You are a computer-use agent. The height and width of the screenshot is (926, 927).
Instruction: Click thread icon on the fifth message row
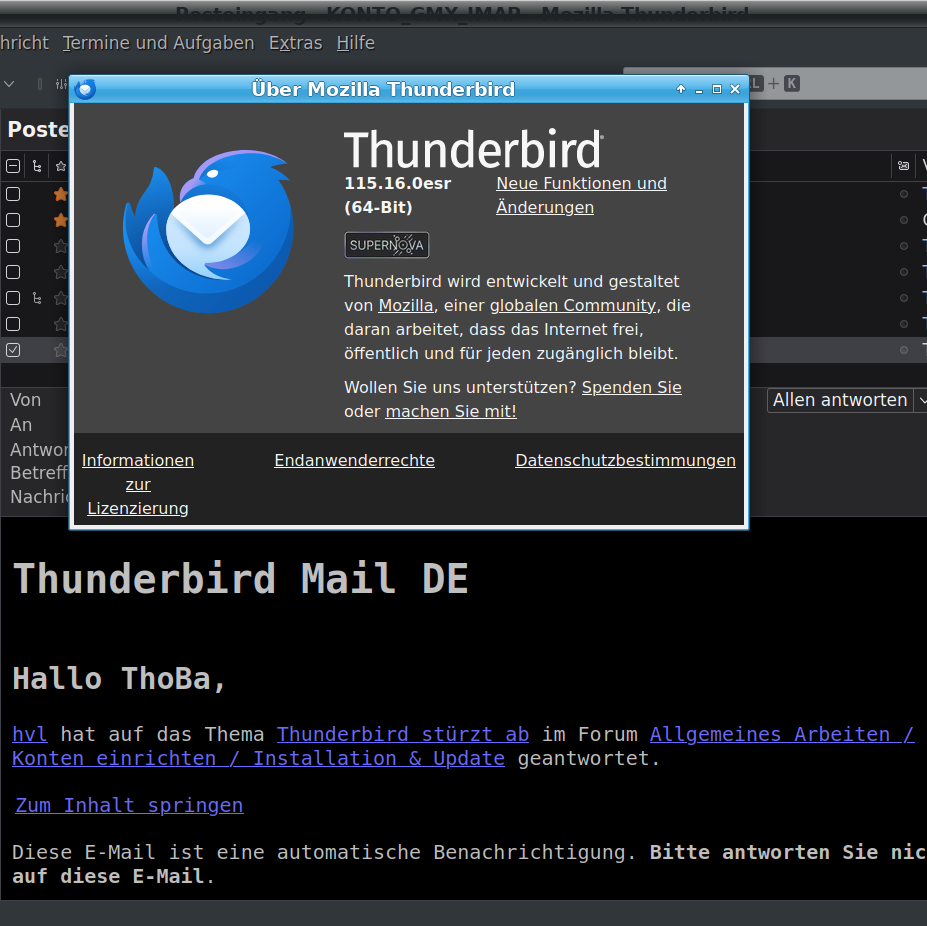37,298
